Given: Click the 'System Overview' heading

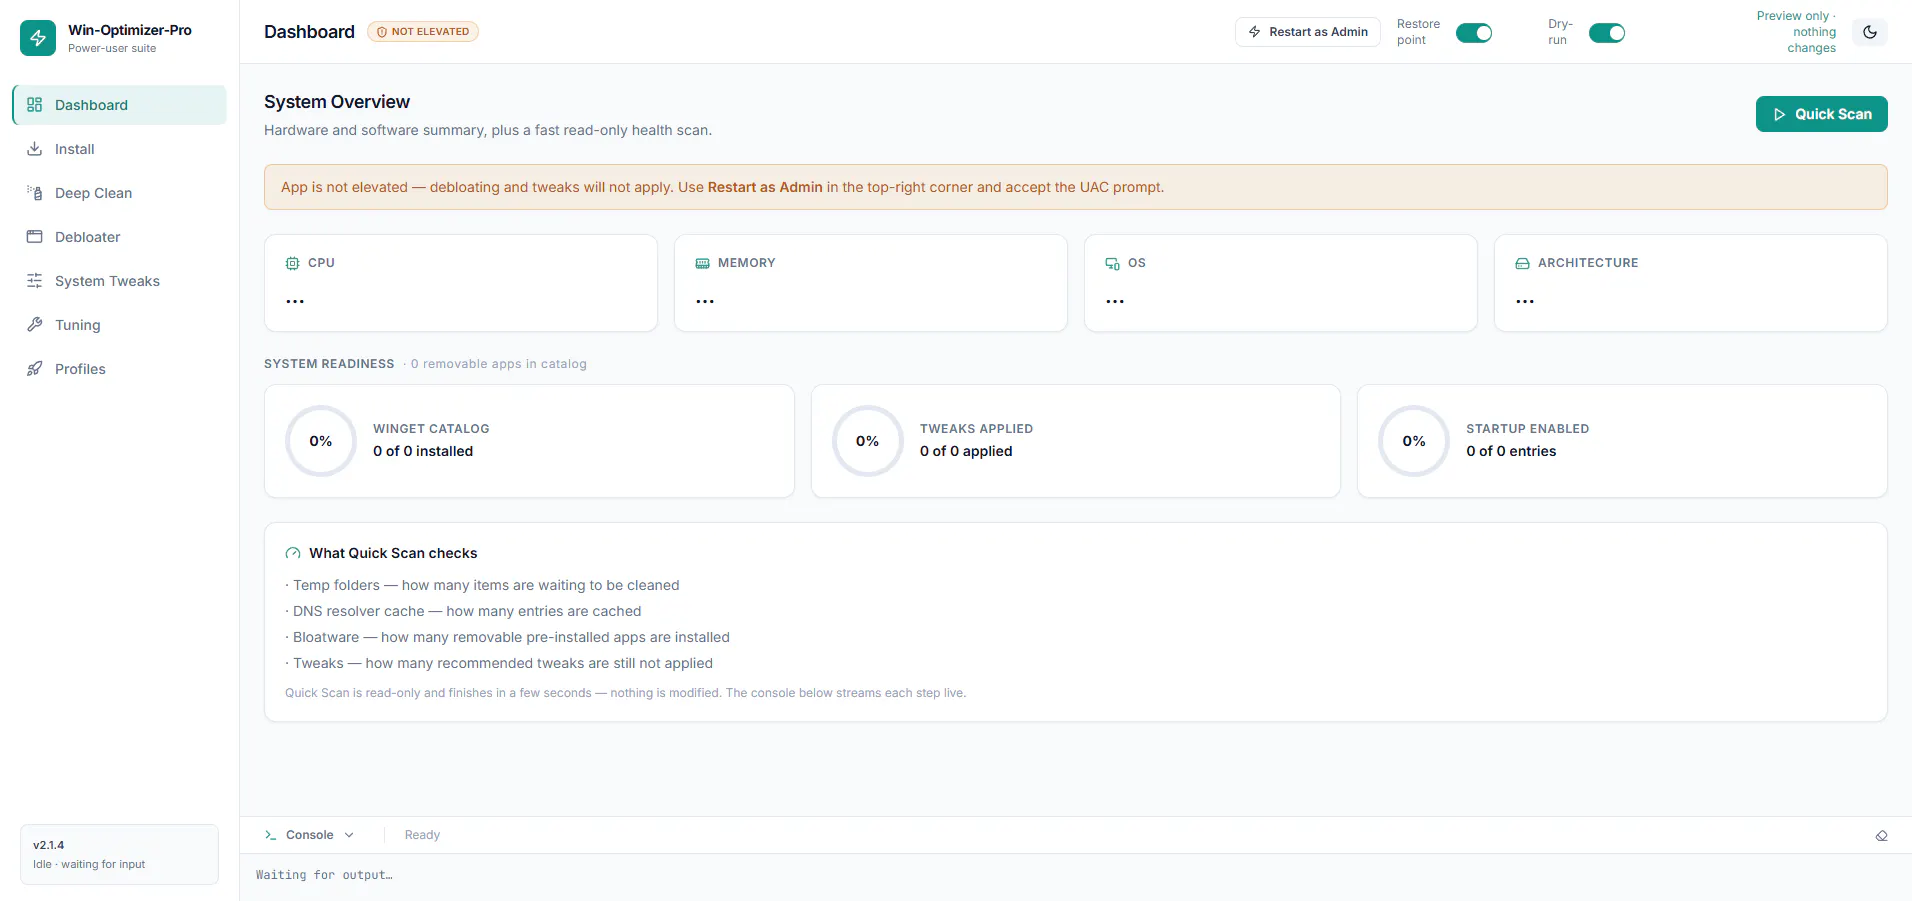Looking at the screenshot, I should click(x=337, y=102).
